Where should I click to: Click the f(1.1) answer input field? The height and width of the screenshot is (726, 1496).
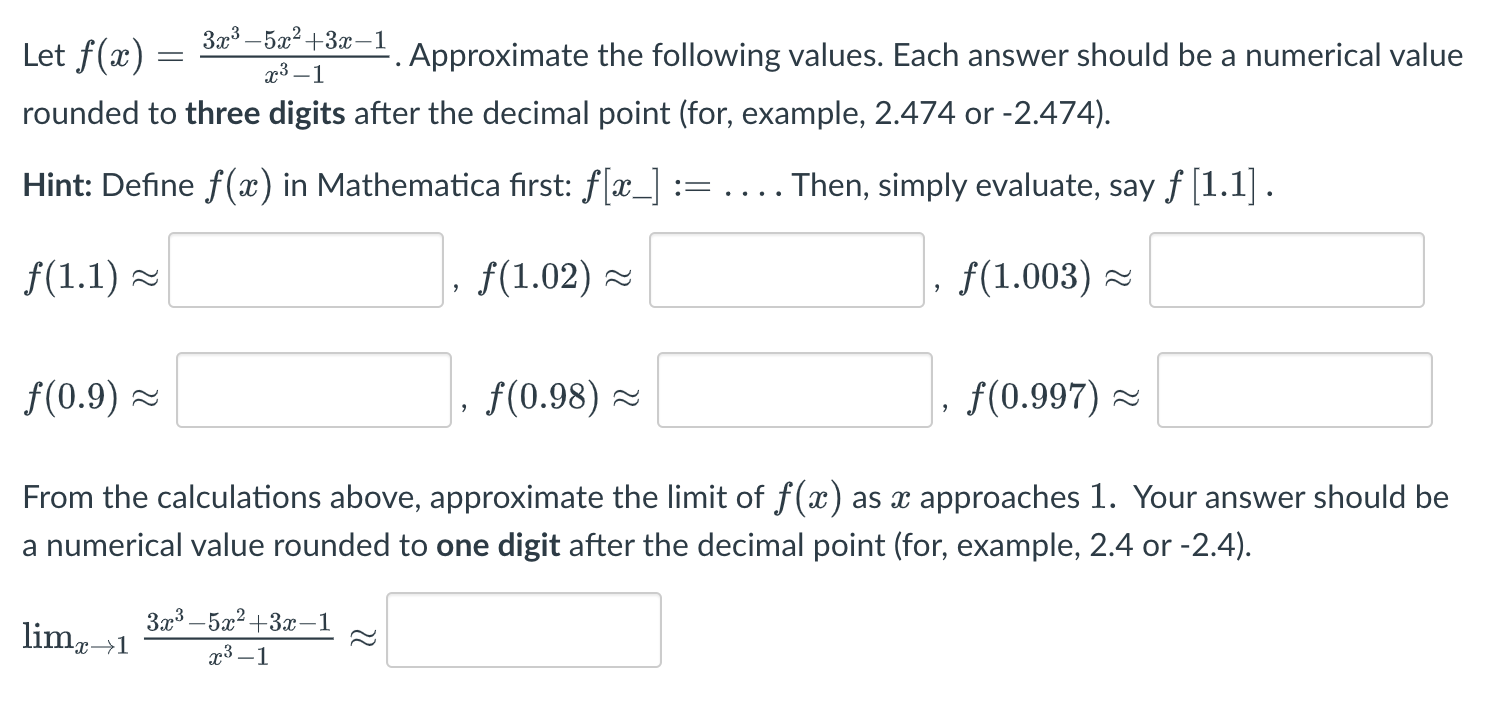click(305, 271)
